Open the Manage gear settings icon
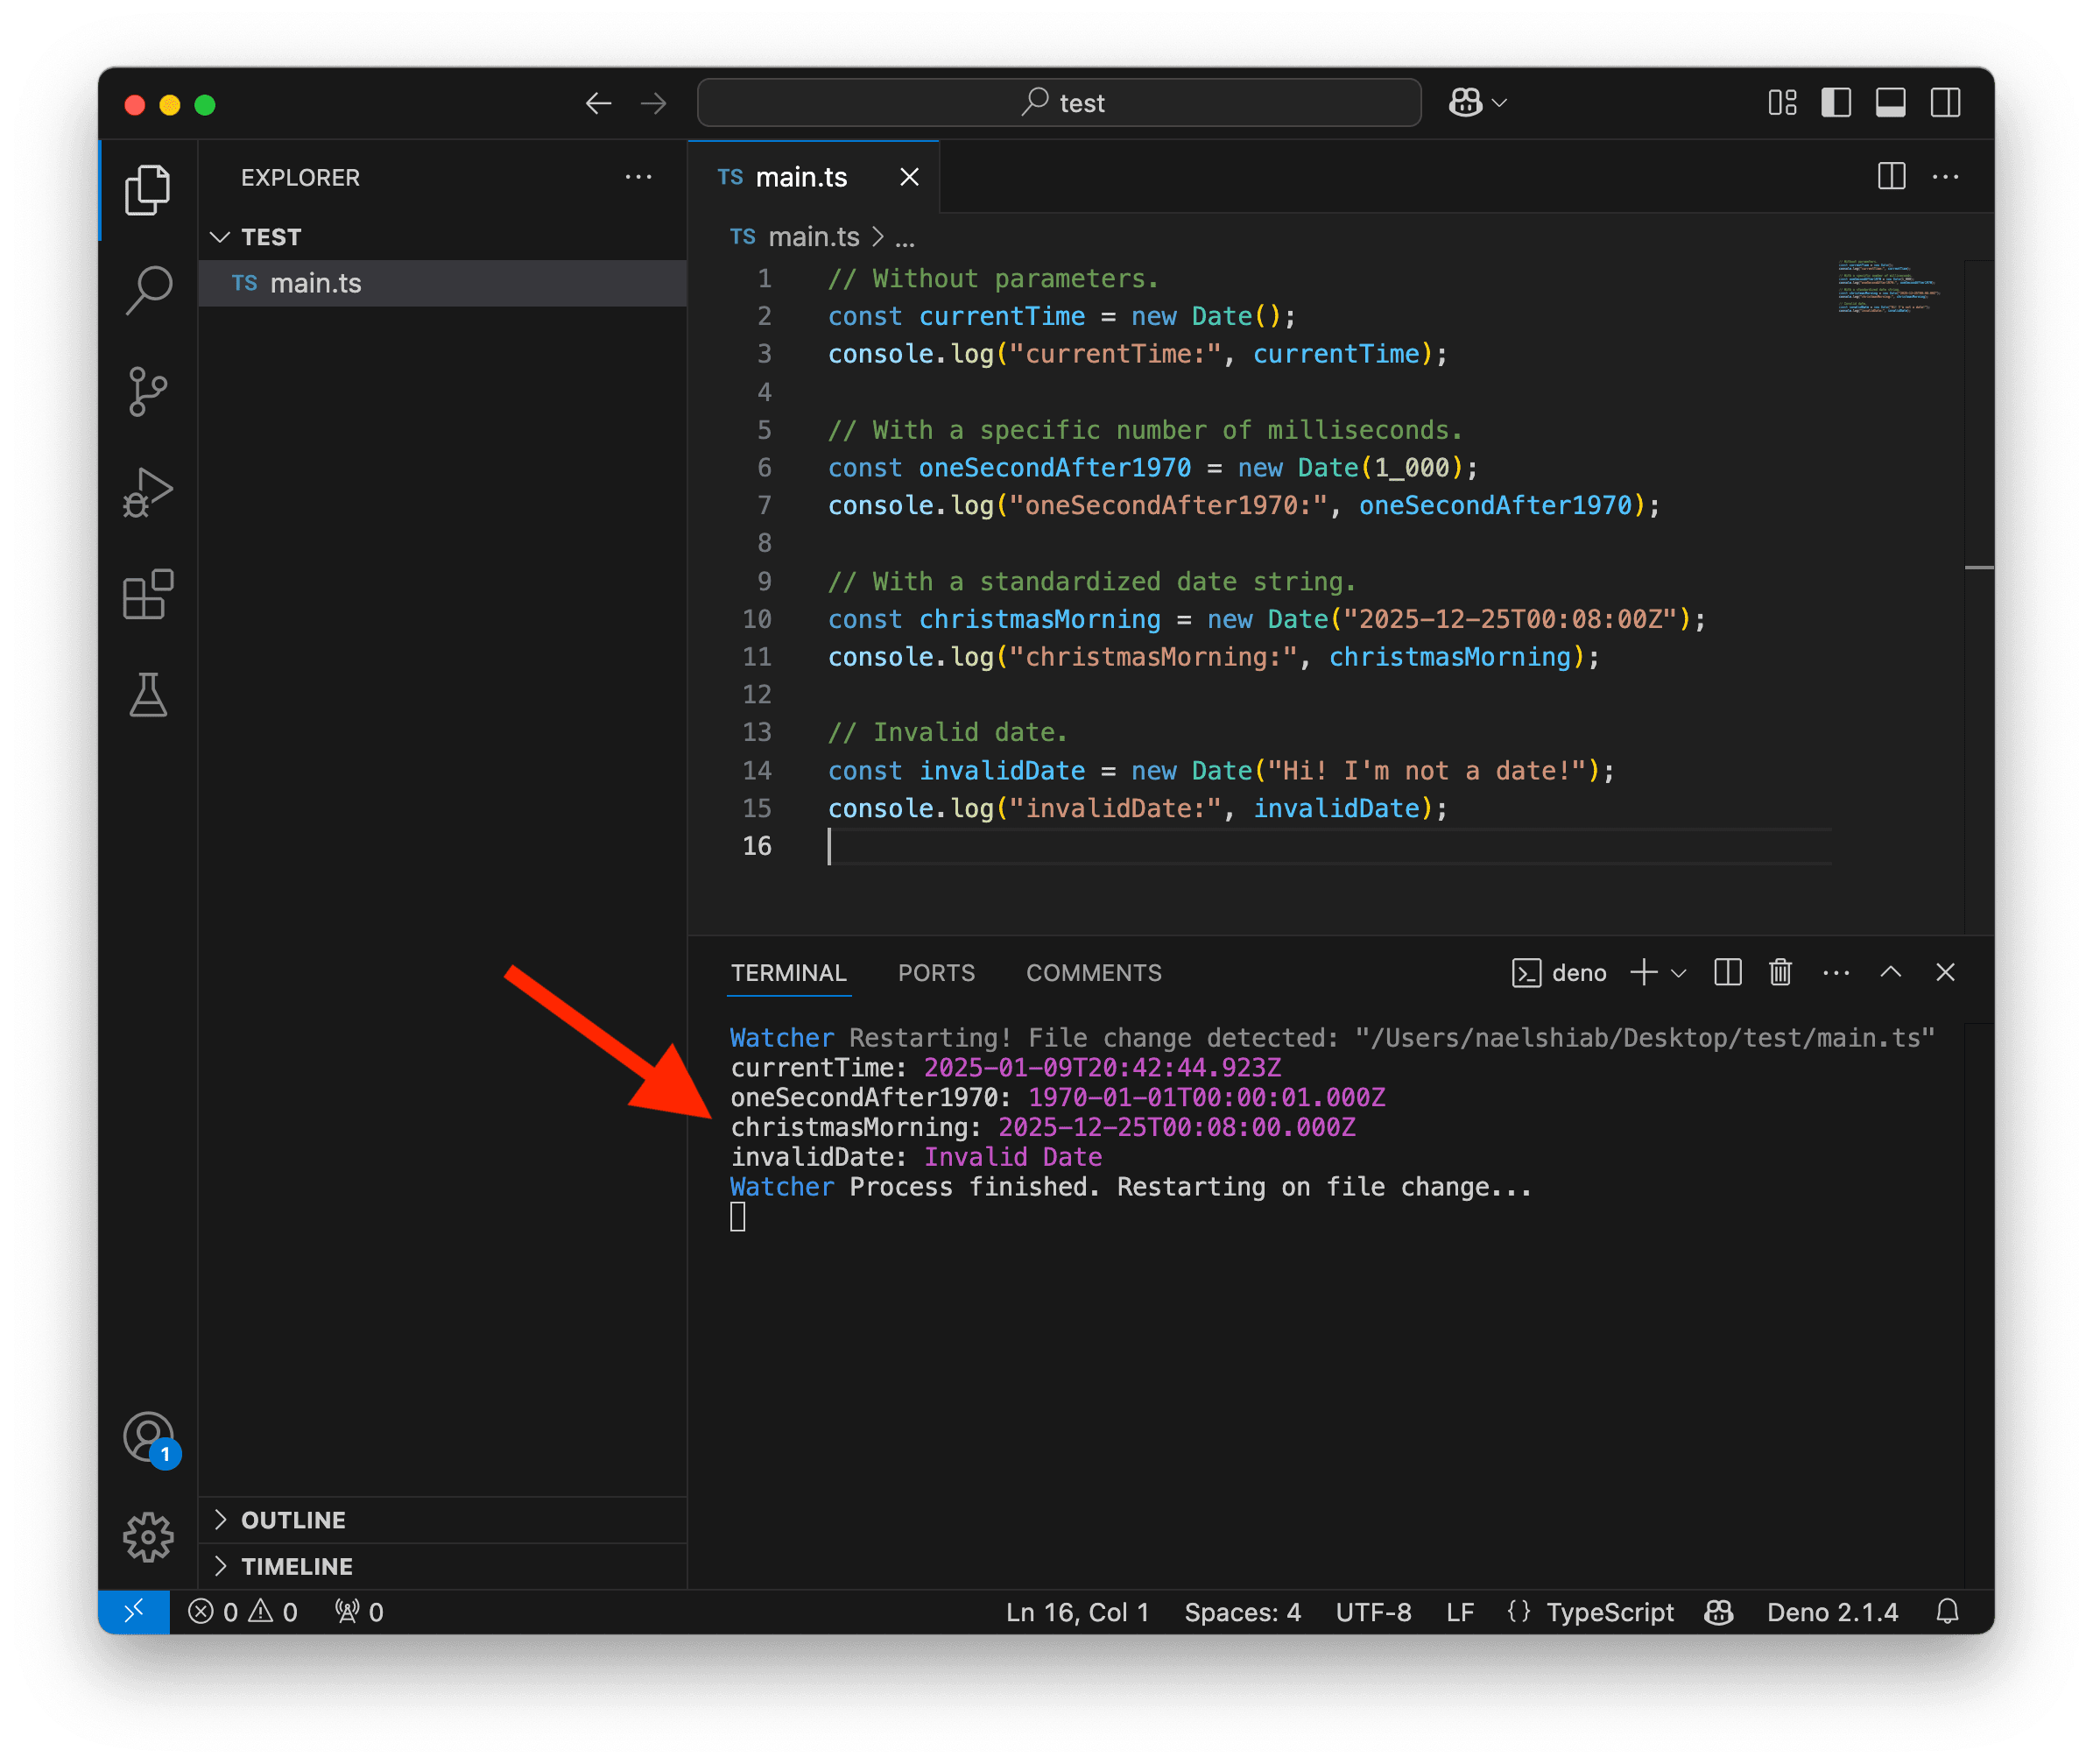The image size is (2093, 1764). pyautogui.click(x=148, y=1536)
